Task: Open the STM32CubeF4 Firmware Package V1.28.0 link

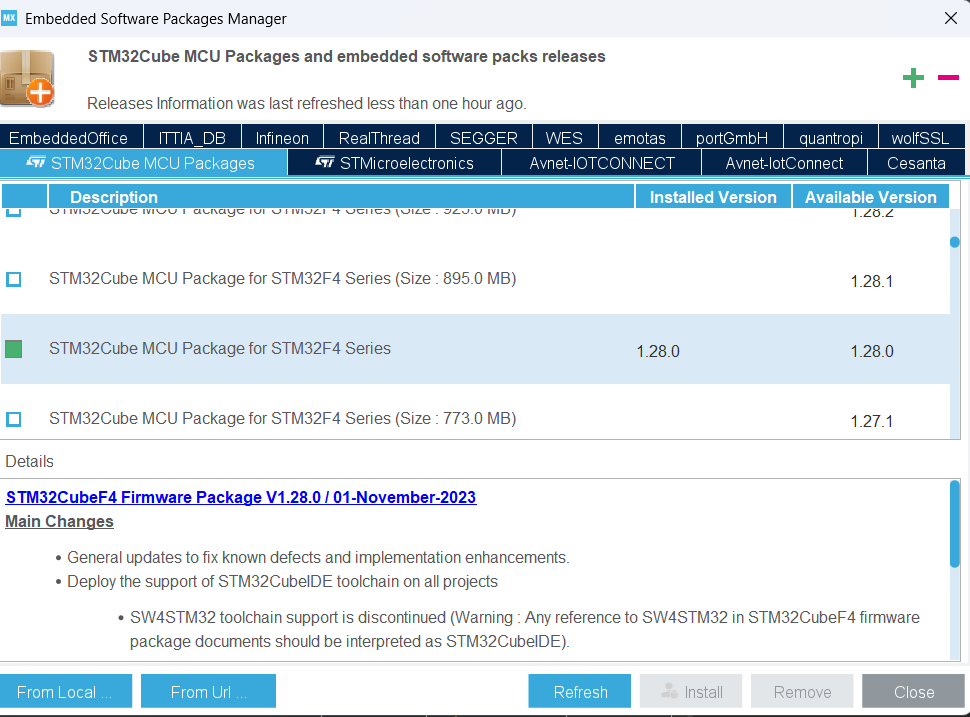Action: coord(241,497)
